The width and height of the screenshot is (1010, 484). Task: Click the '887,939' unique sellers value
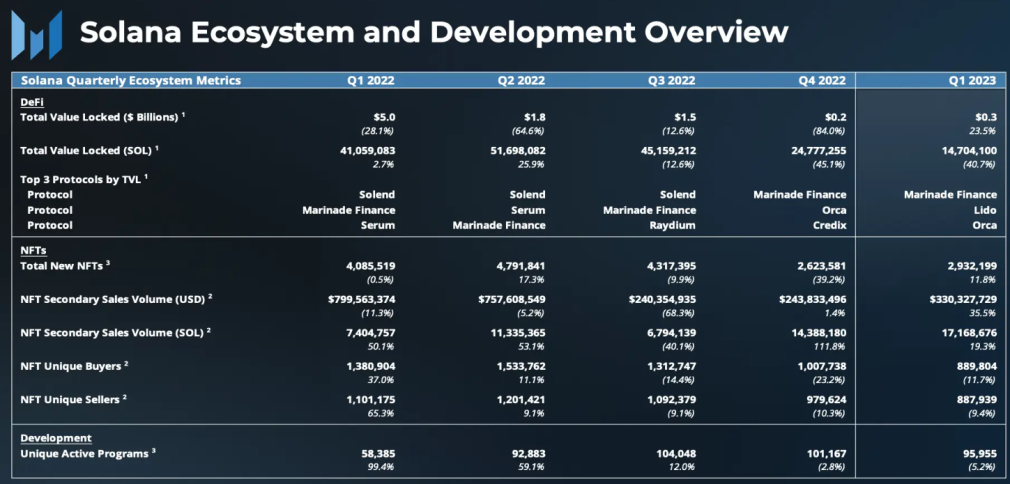point(977,400)
